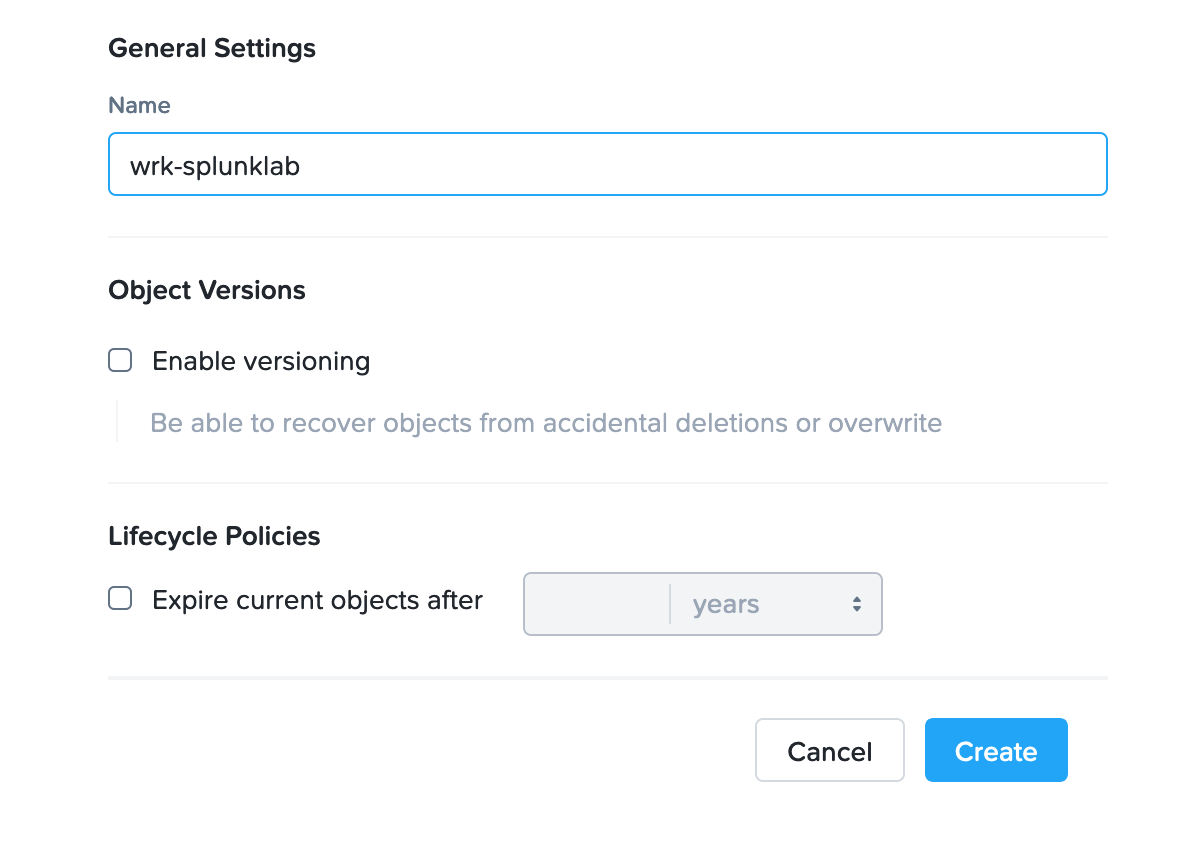1196x860 pixels.
Task: Click the Create button
Action: (996, 750)
